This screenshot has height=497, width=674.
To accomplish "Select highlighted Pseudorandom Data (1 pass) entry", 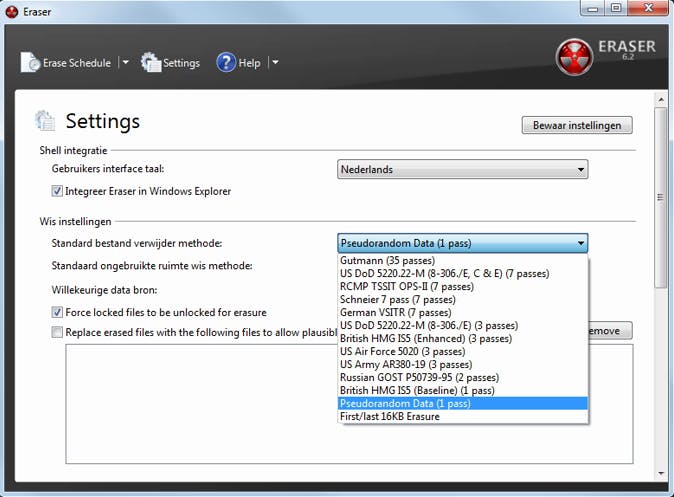I will 463,403.
